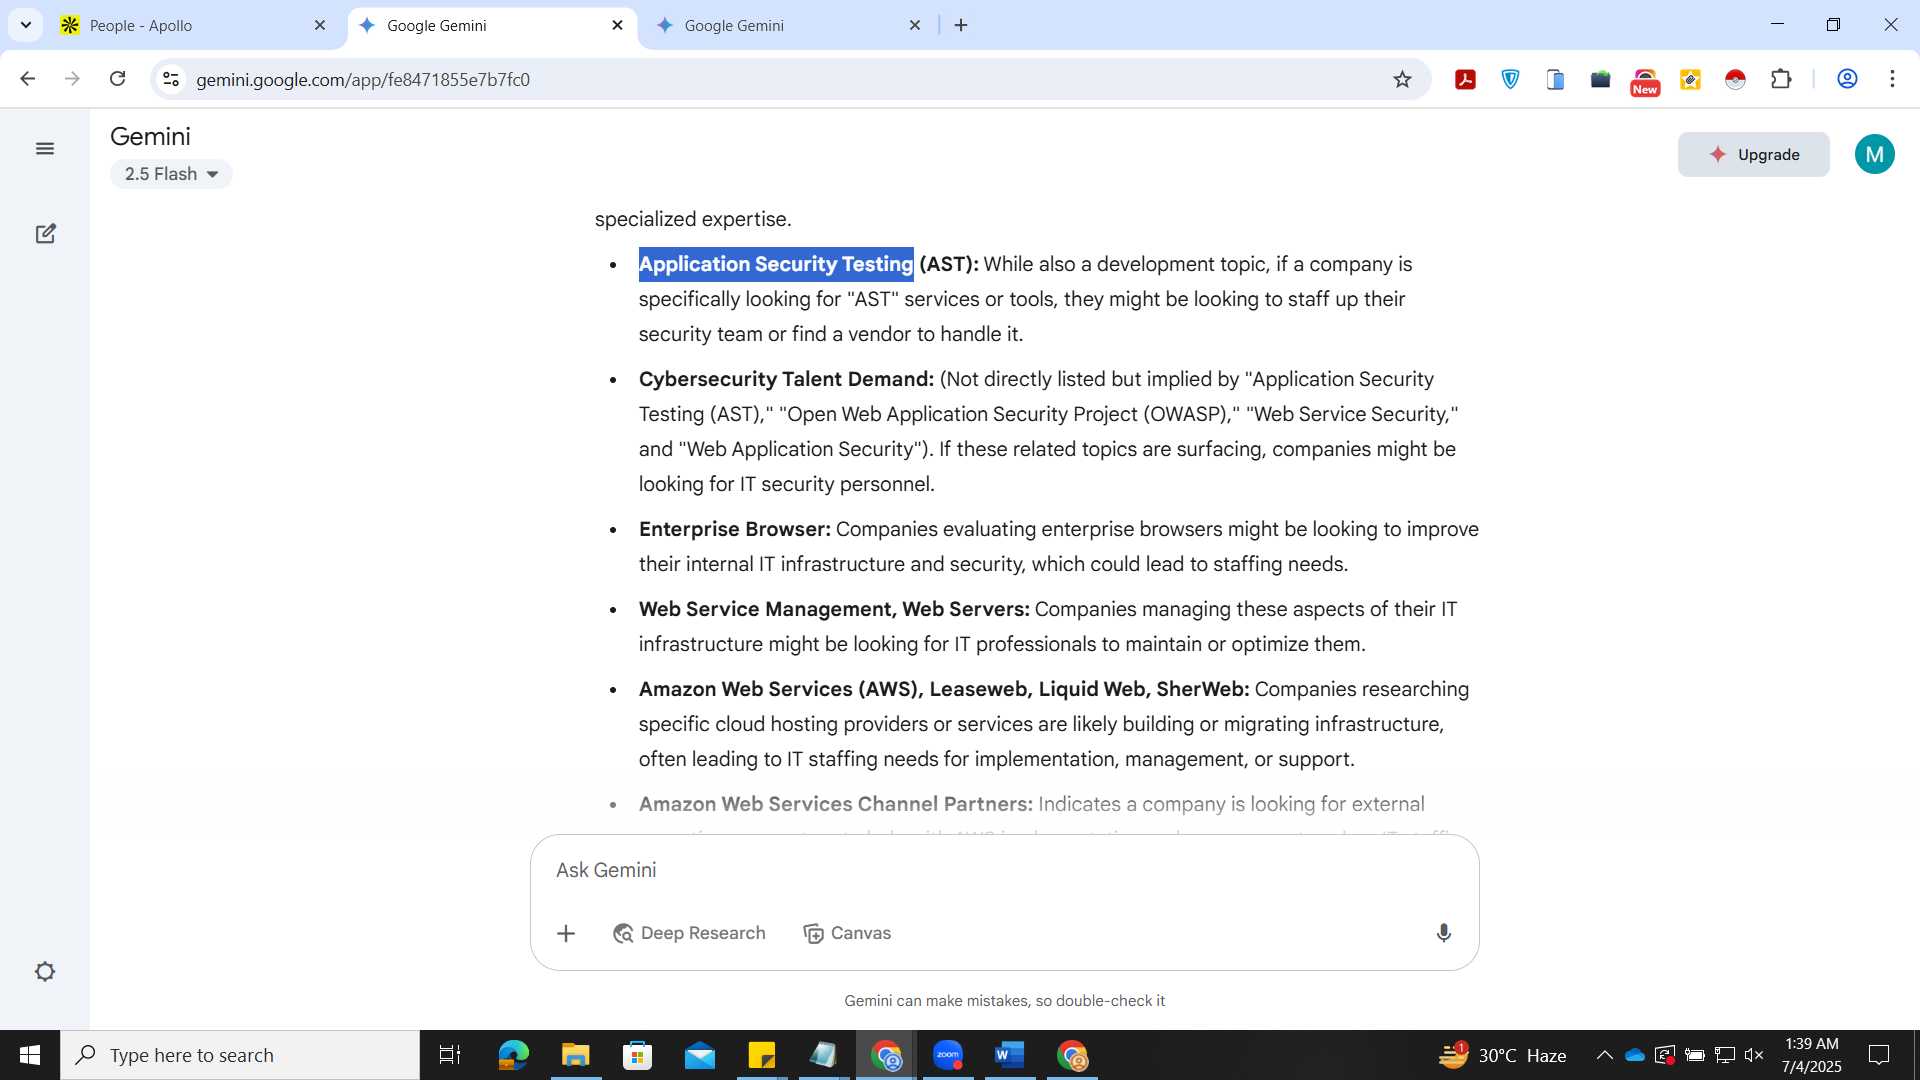Open File Explorer from the taskbar

coord(575,1055)
